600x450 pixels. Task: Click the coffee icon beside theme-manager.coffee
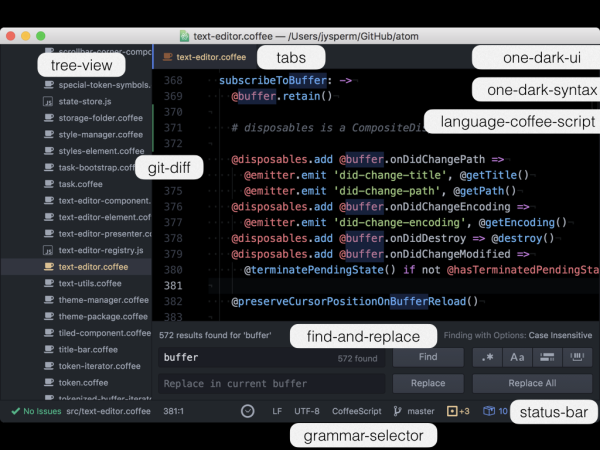(x=49, y=300)
